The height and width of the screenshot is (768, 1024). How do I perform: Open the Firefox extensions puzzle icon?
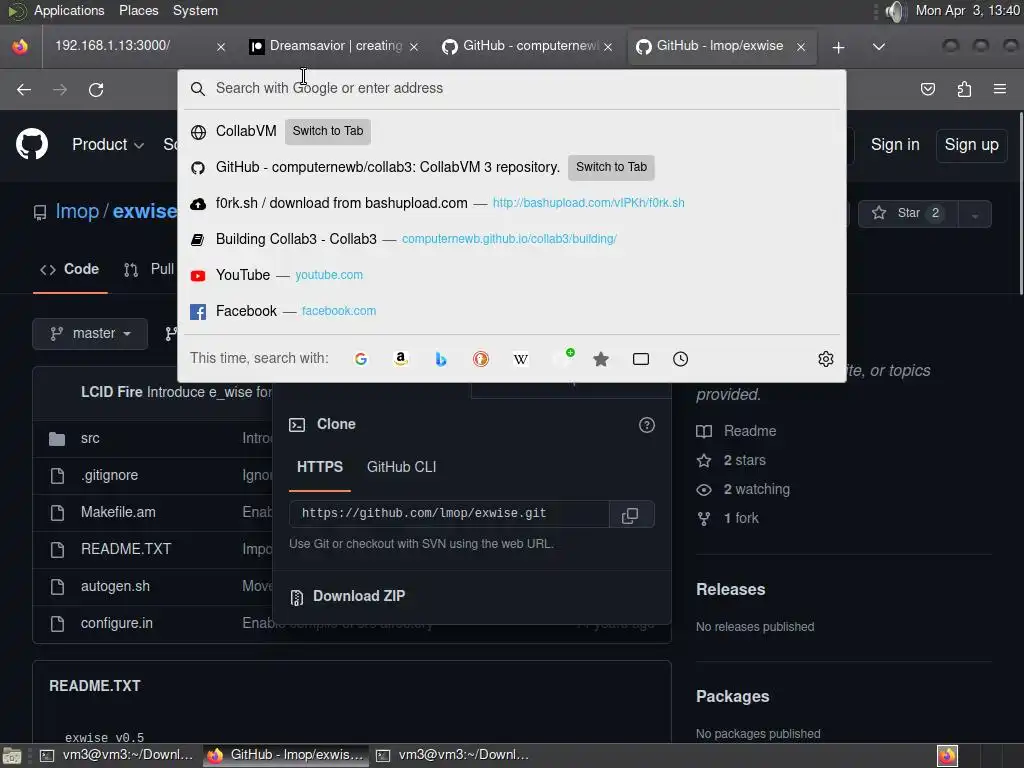click(964, 89)
